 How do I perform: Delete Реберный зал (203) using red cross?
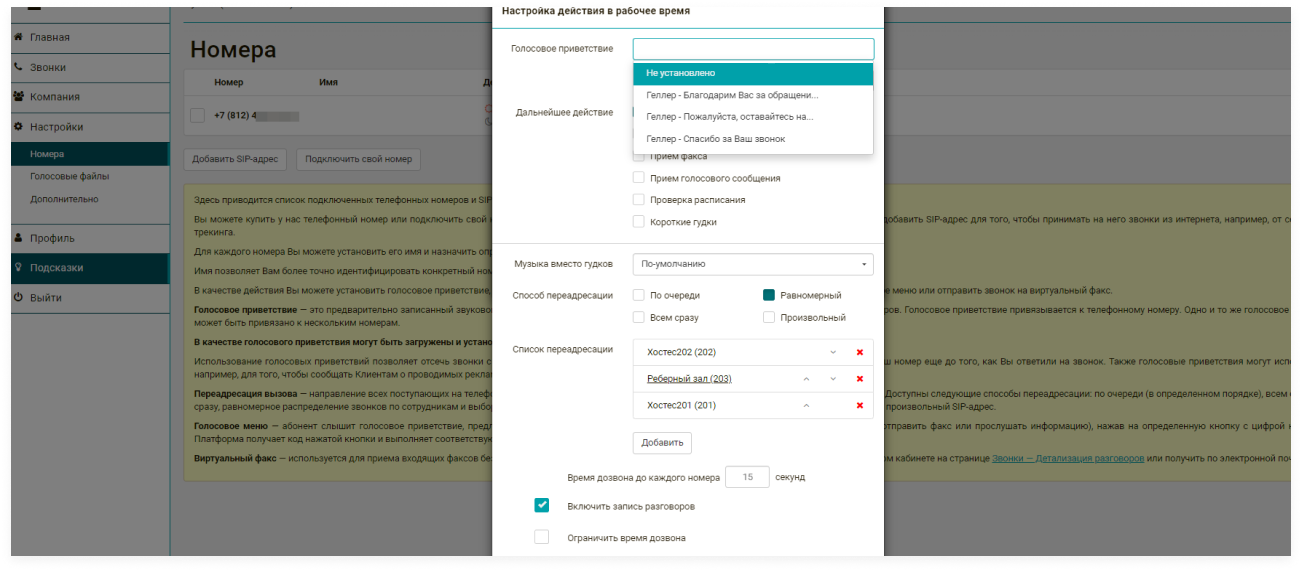[x=859, y=379]
